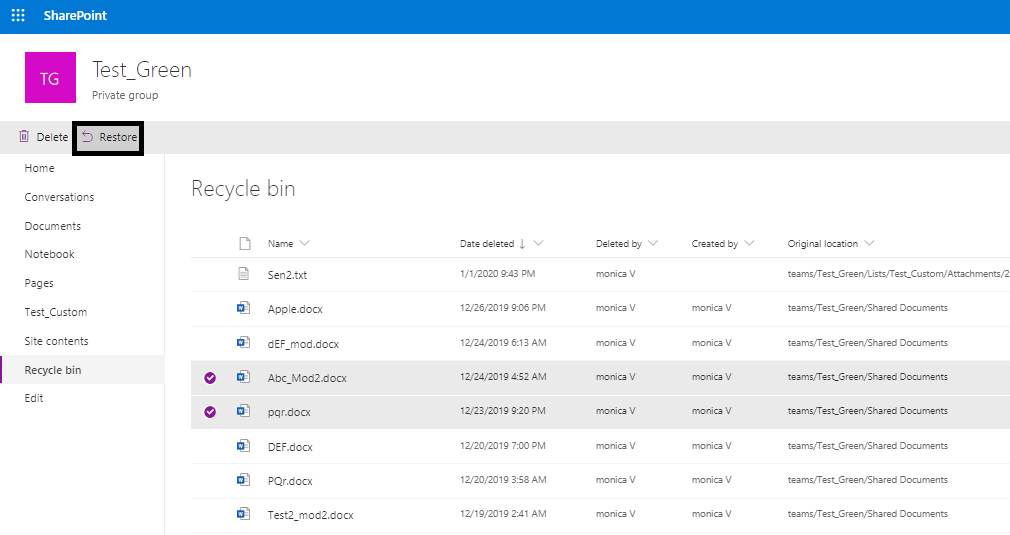Viewport: 1010px width, 535px height.
Task: Expand the Name column dropdown
Action: pos(305,243)
